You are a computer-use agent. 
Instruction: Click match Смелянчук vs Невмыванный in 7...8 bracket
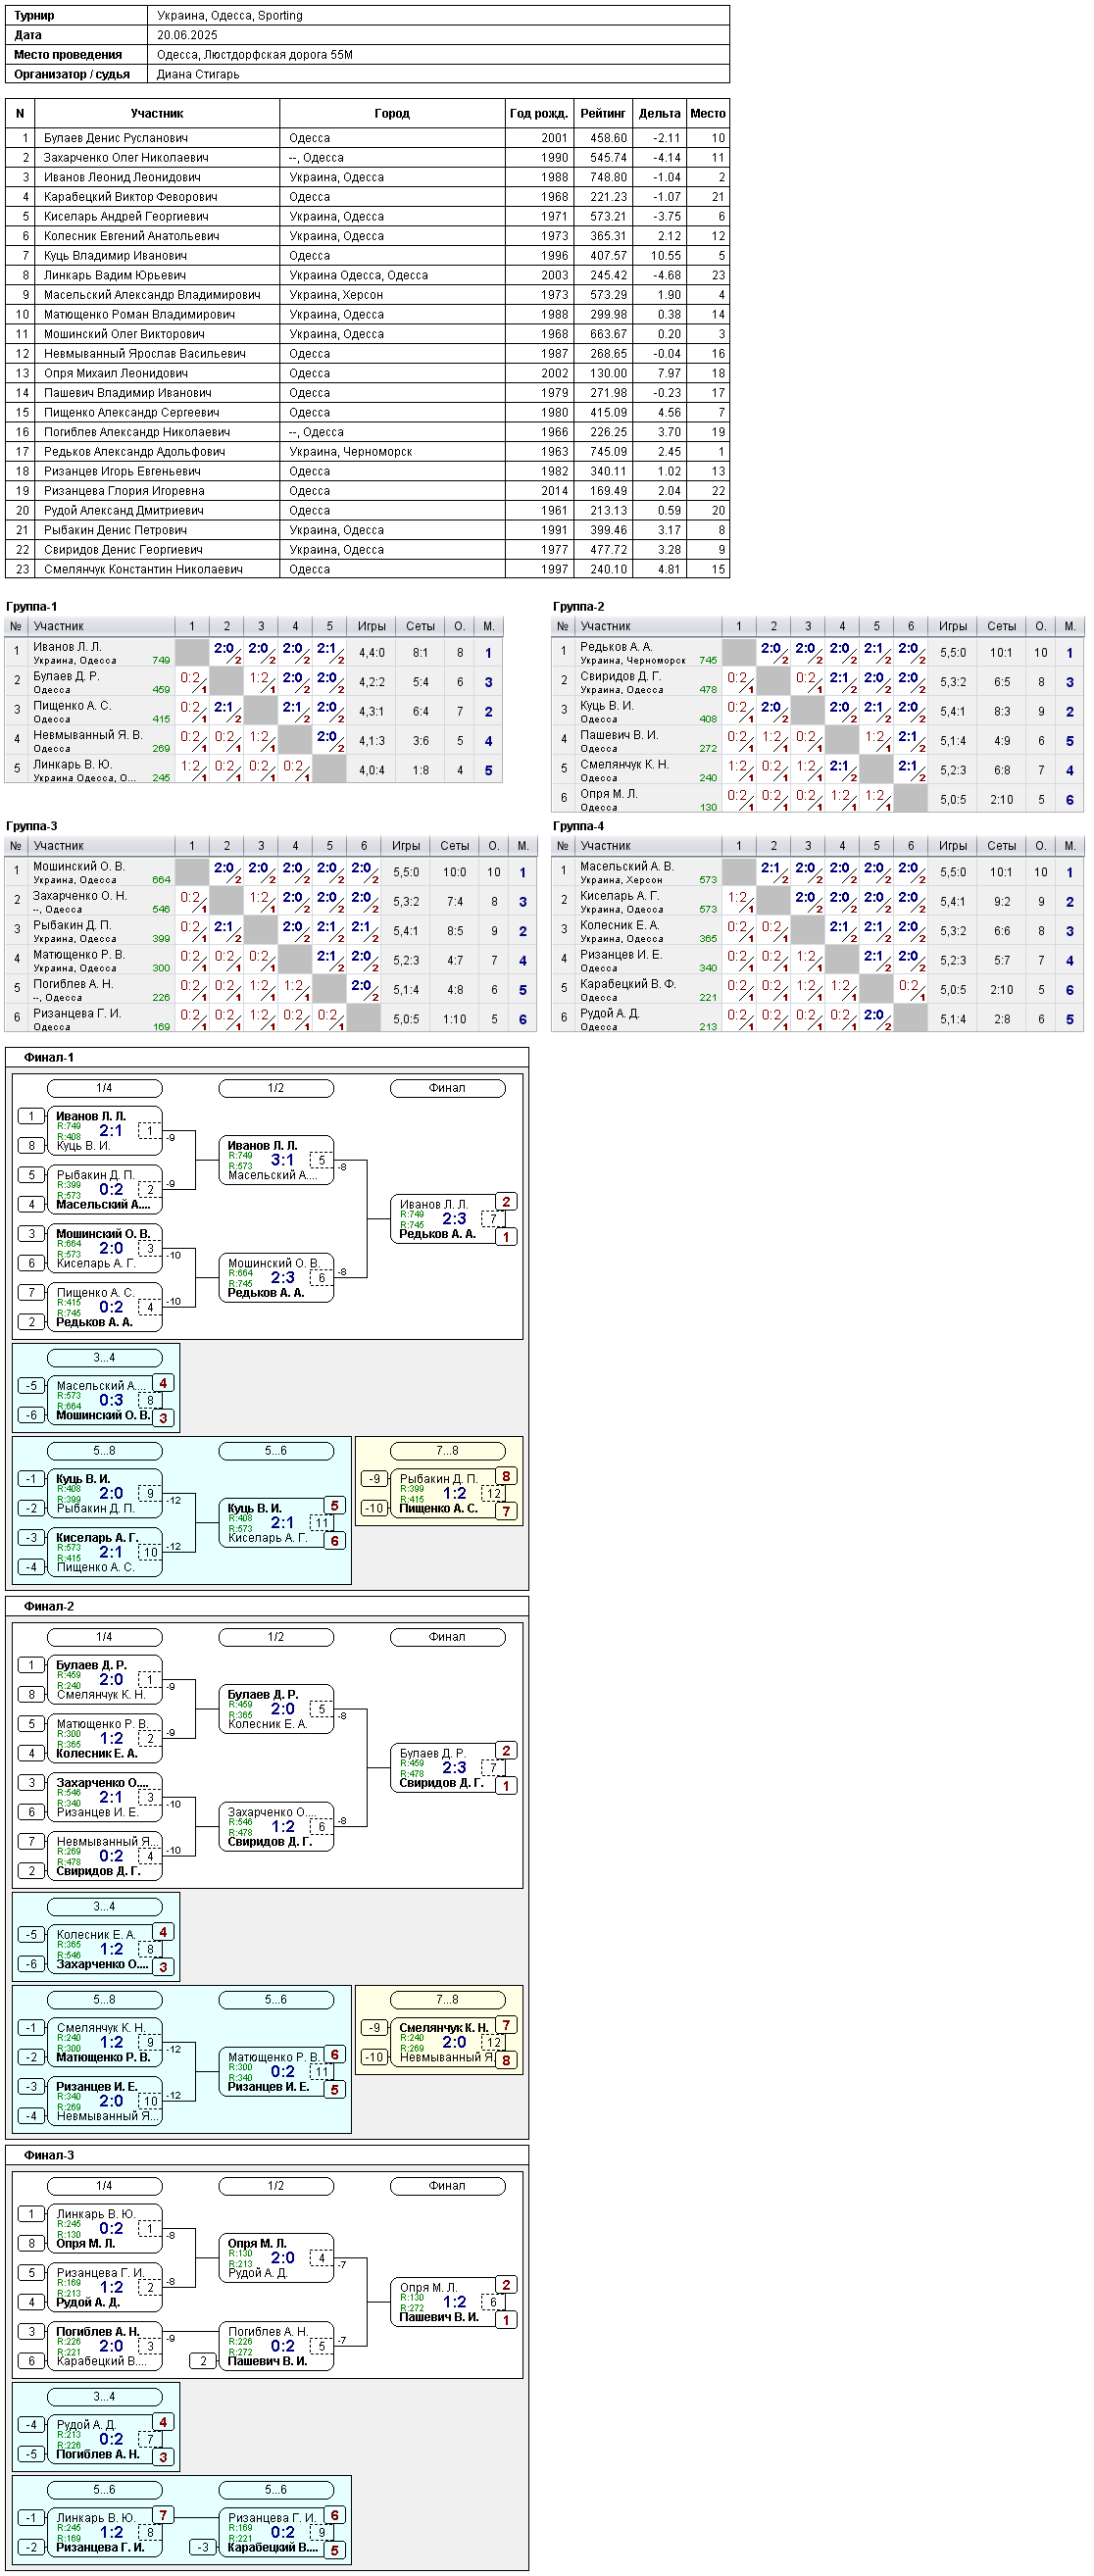pyautogui.click(x=447, y=2043)
